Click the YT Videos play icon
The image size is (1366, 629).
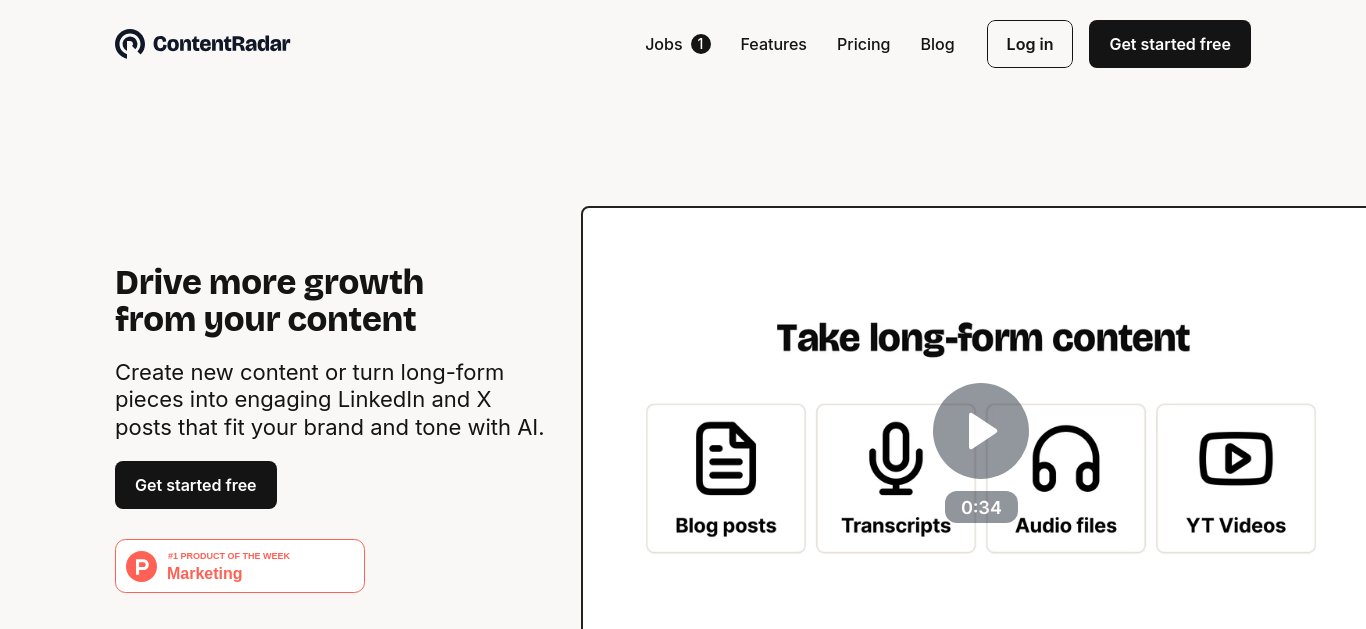tap(1236, 459)
